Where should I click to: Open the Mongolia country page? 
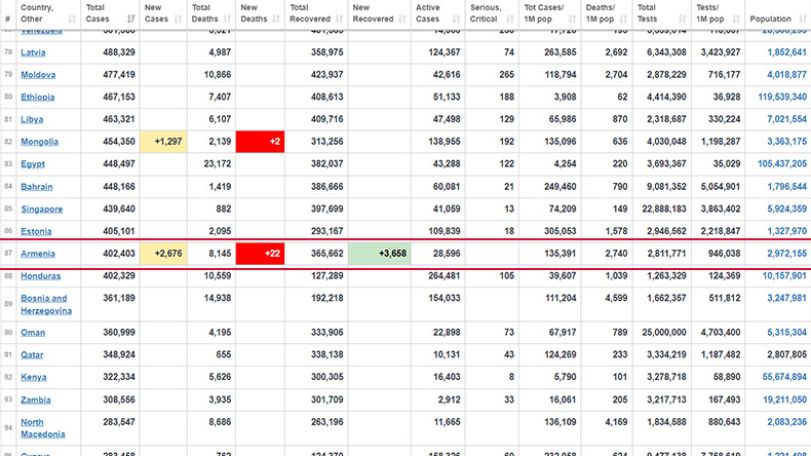click(x=39, y=142)
